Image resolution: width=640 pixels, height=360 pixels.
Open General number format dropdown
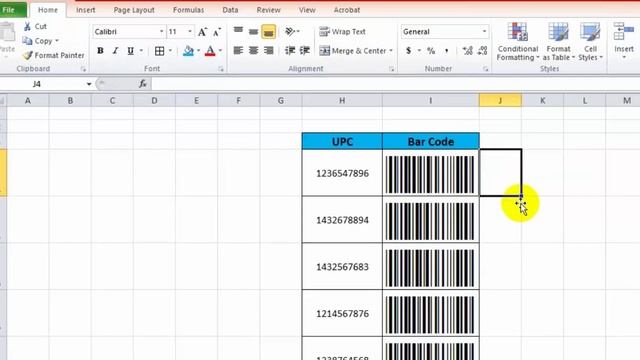pyautogui.click(x=484, y=31)
